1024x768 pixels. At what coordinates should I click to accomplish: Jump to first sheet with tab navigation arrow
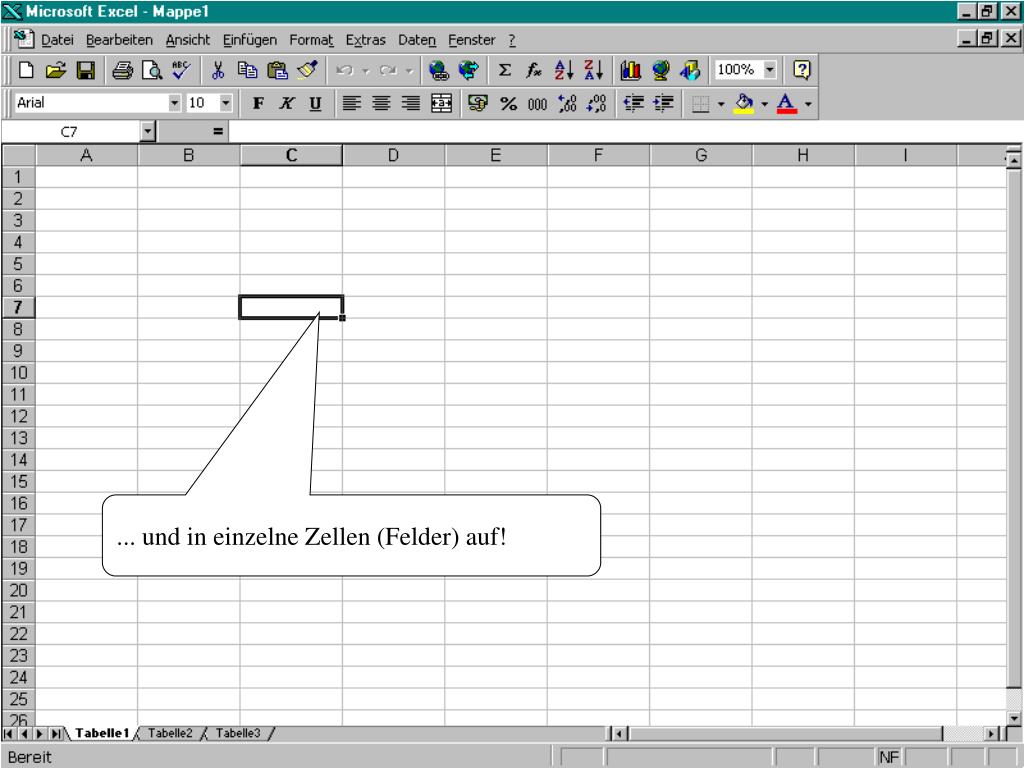(8, 733)
